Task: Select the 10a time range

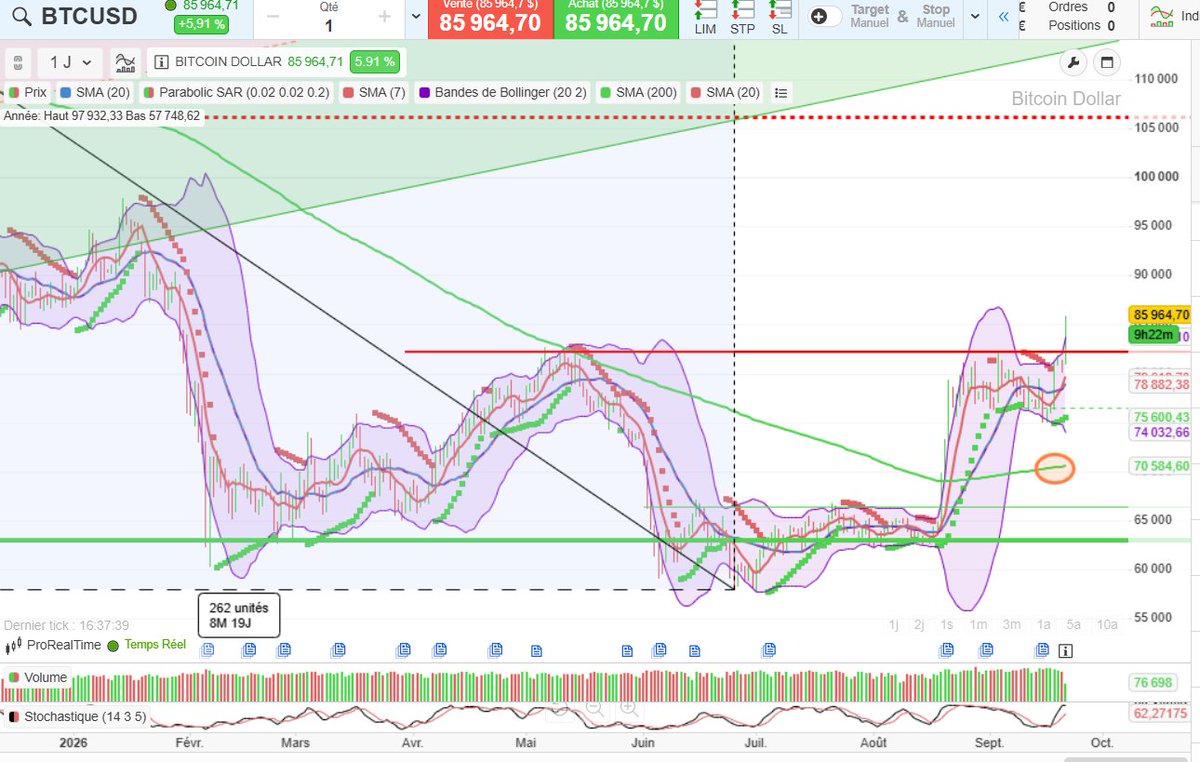Action: coord(1107,625)
